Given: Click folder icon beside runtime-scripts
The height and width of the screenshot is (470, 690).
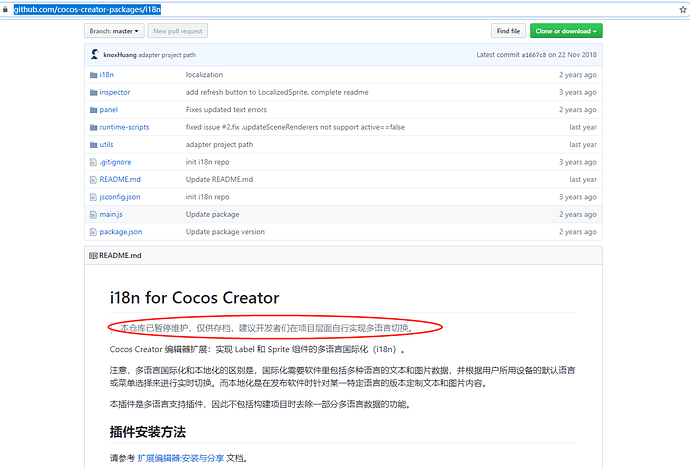Looking at the screenshot, I should click(93, 127).
